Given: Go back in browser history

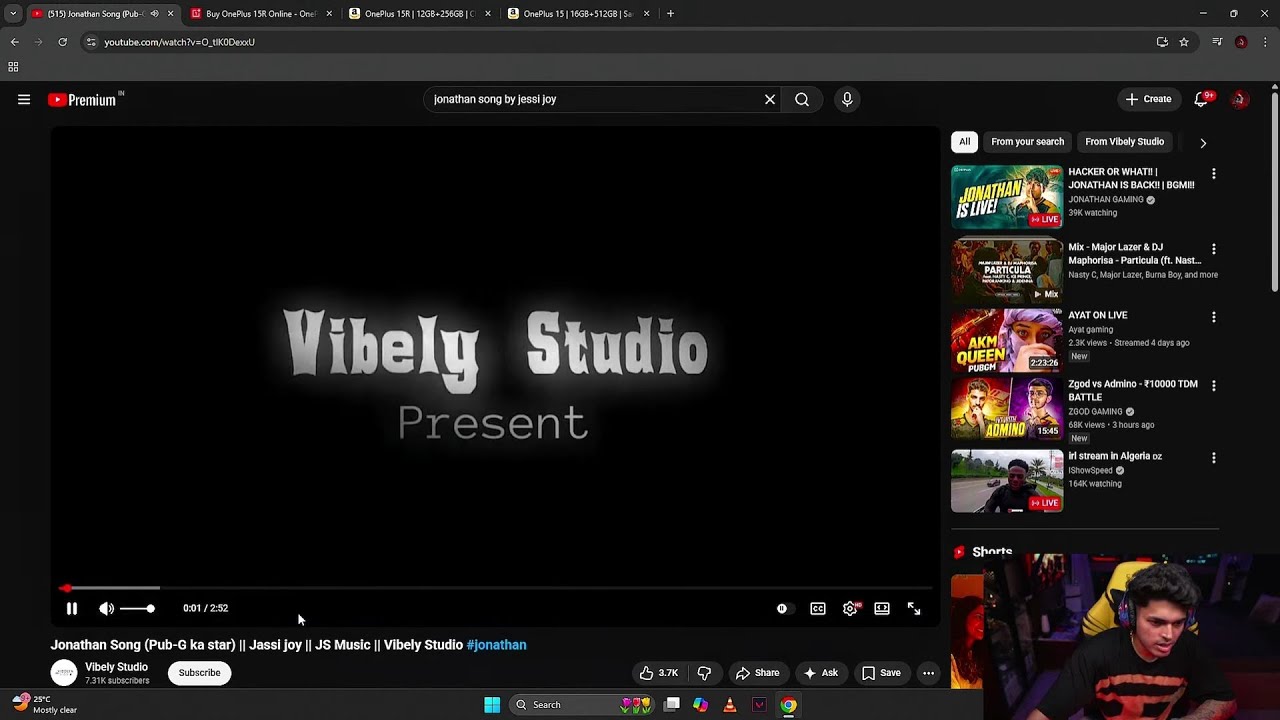Looking at the screenshot, I should [x=14, y=42].
